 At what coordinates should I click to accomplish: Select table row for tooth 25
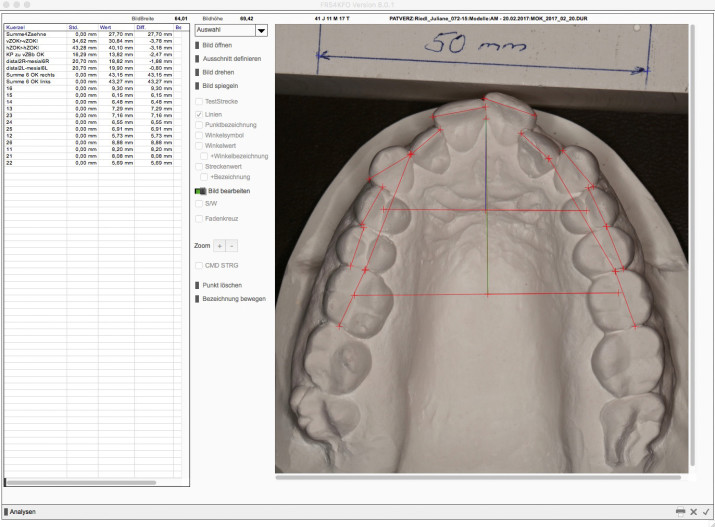pyautogui.click(x=93, y=129)
